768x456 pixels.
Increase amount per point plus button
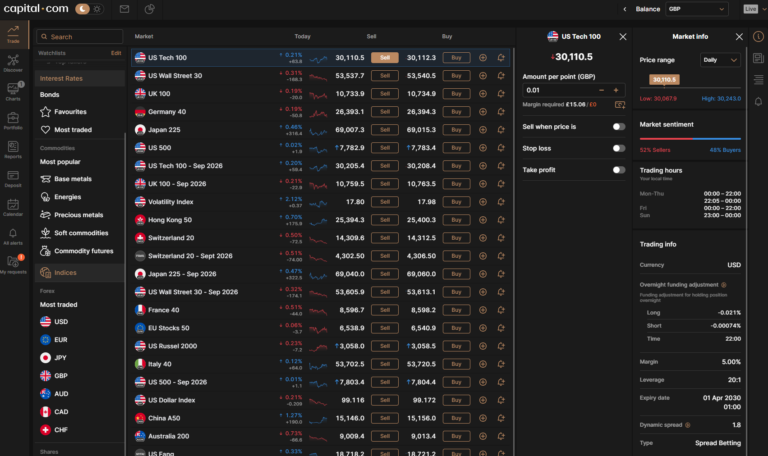pos(616,90)
